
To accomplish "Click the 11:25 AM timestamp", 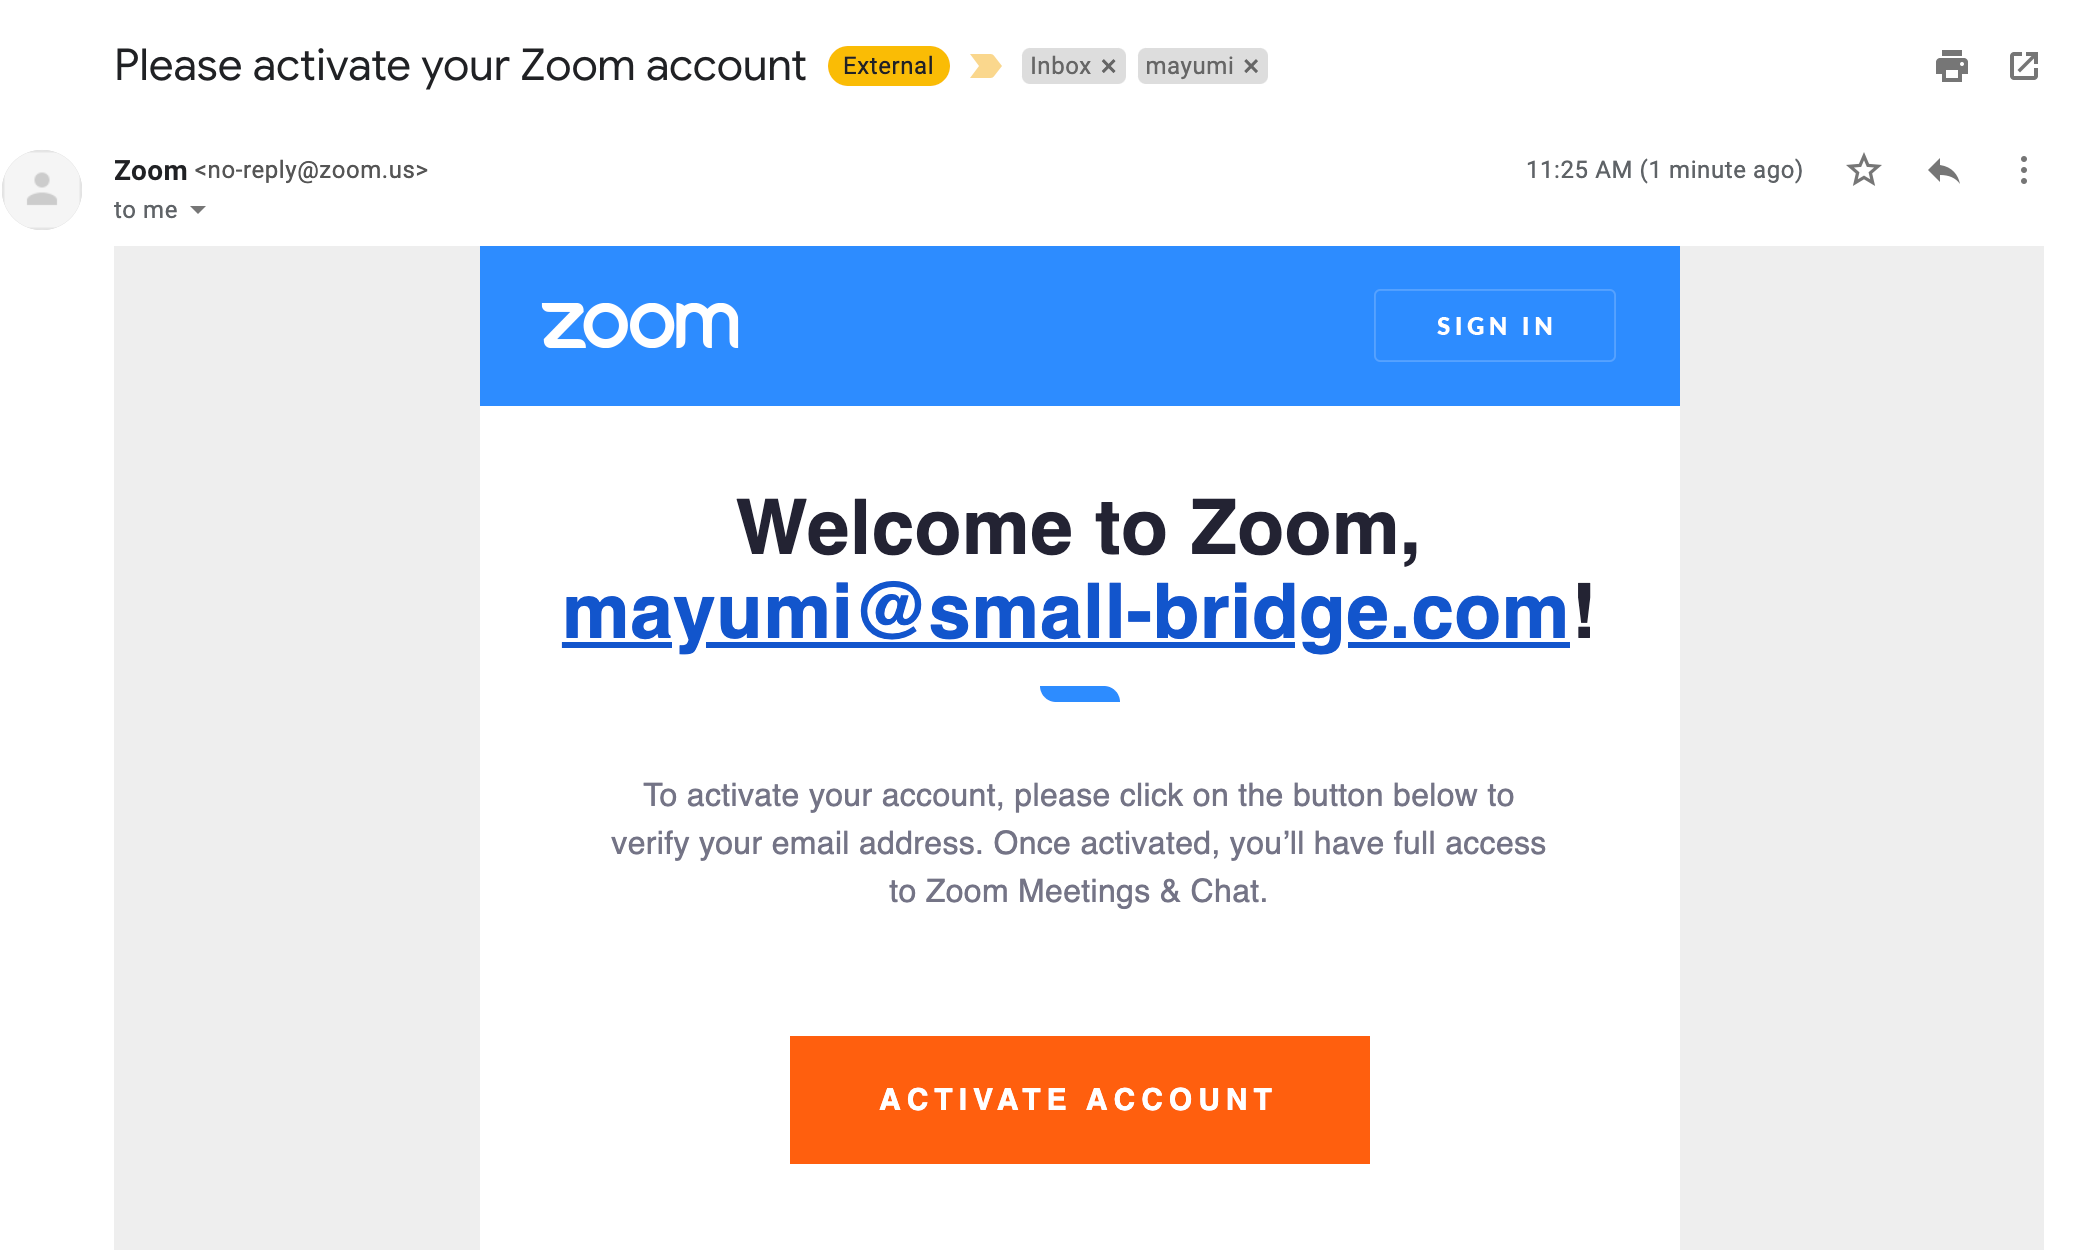I will click(x=1664, y=170).
